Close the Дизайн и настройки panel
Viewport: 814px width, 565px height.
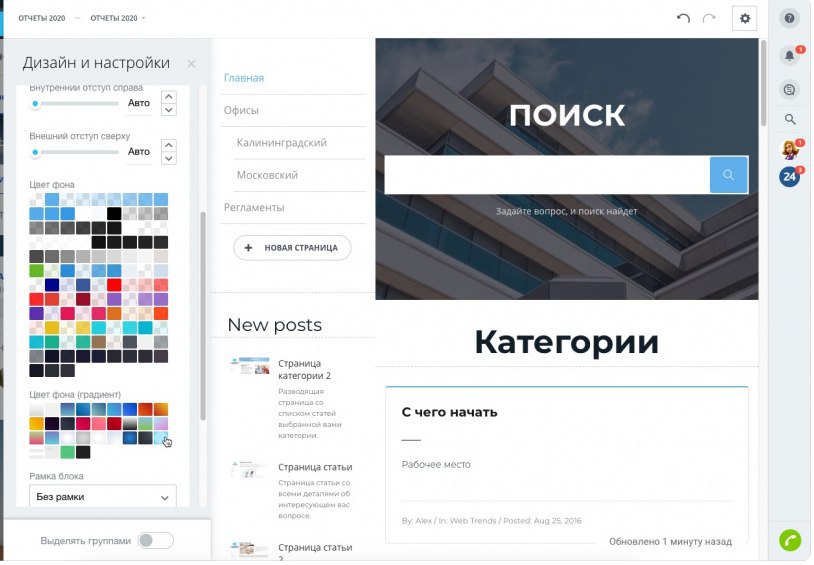[x=191, y=63]
